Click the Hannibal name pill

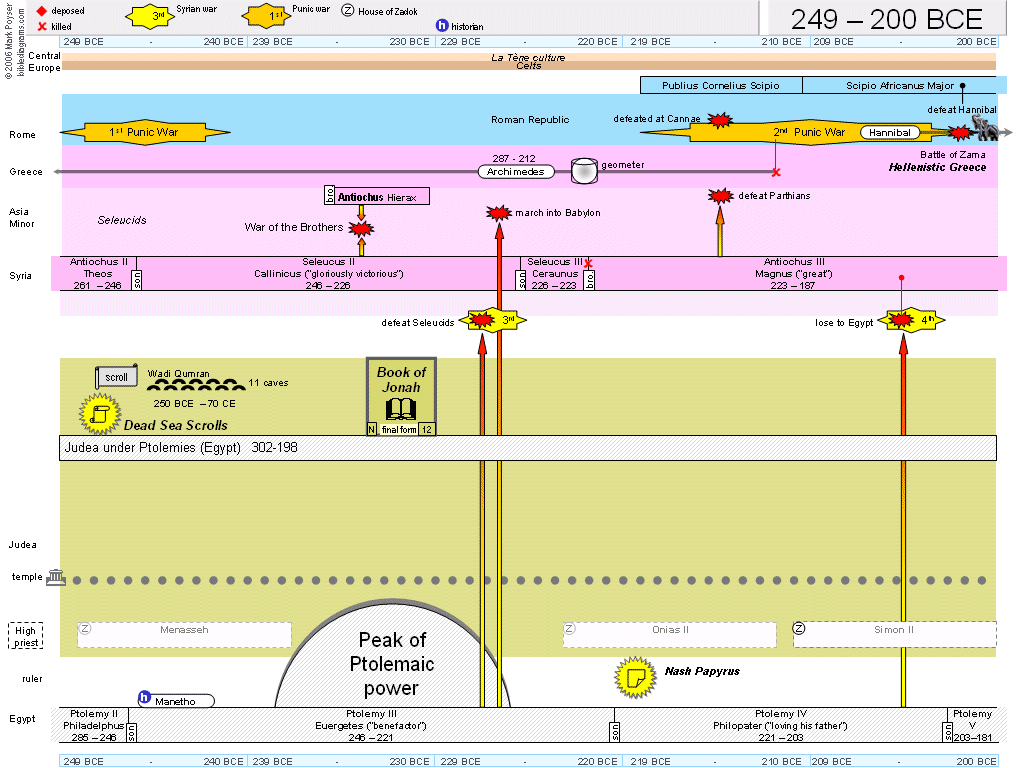[891, 132]
